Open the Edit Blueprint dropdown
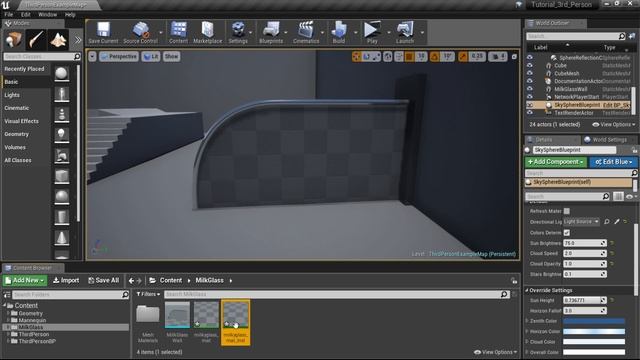The image size is (640, 360). click(x=613, y=162)
